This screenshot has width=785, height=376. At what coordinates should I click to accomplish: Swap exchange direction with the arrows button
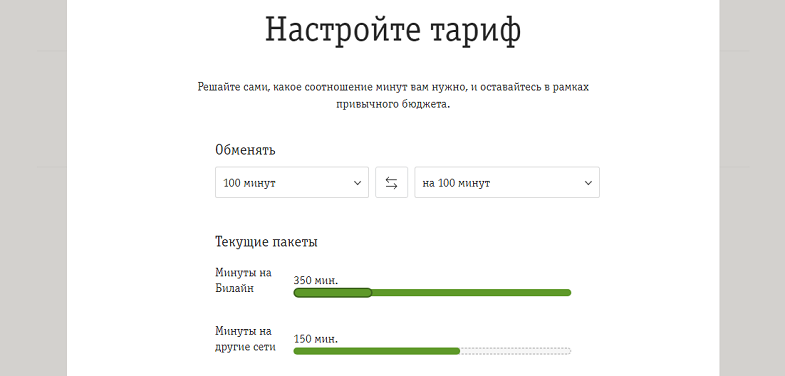point(391,182)
